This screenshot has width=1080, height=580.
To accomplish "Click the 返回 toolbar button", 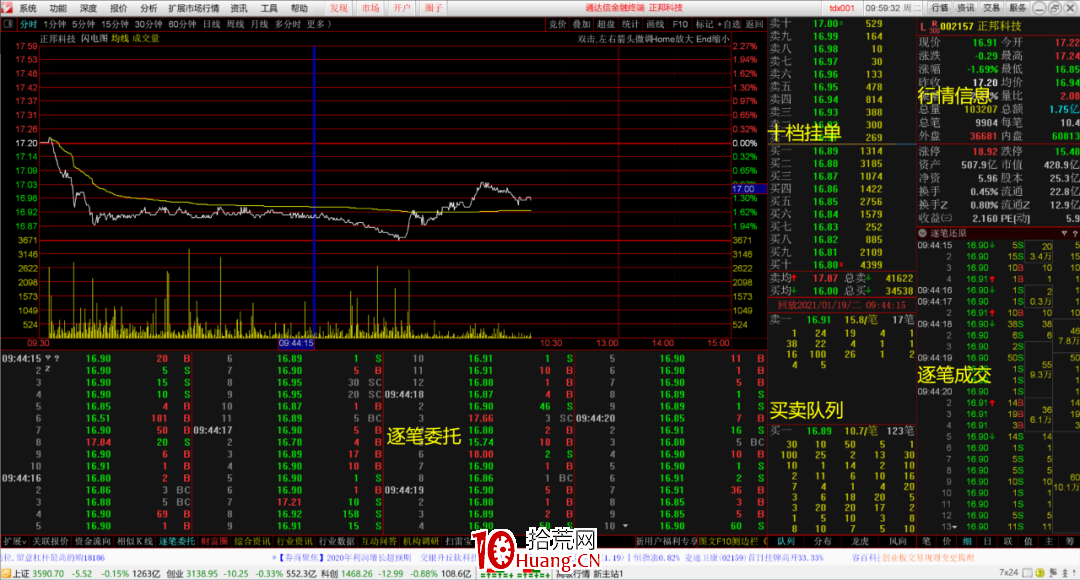I will pos(755,24).
